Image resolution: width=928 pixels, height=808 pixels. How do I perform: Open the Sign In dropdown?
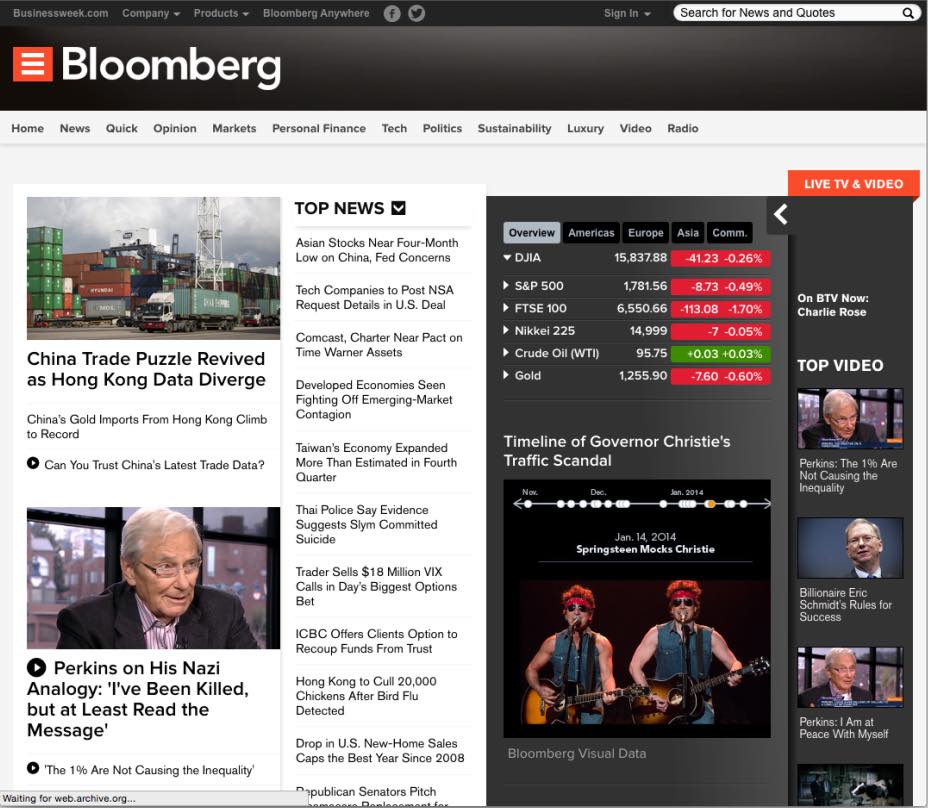tap(627, 13)
